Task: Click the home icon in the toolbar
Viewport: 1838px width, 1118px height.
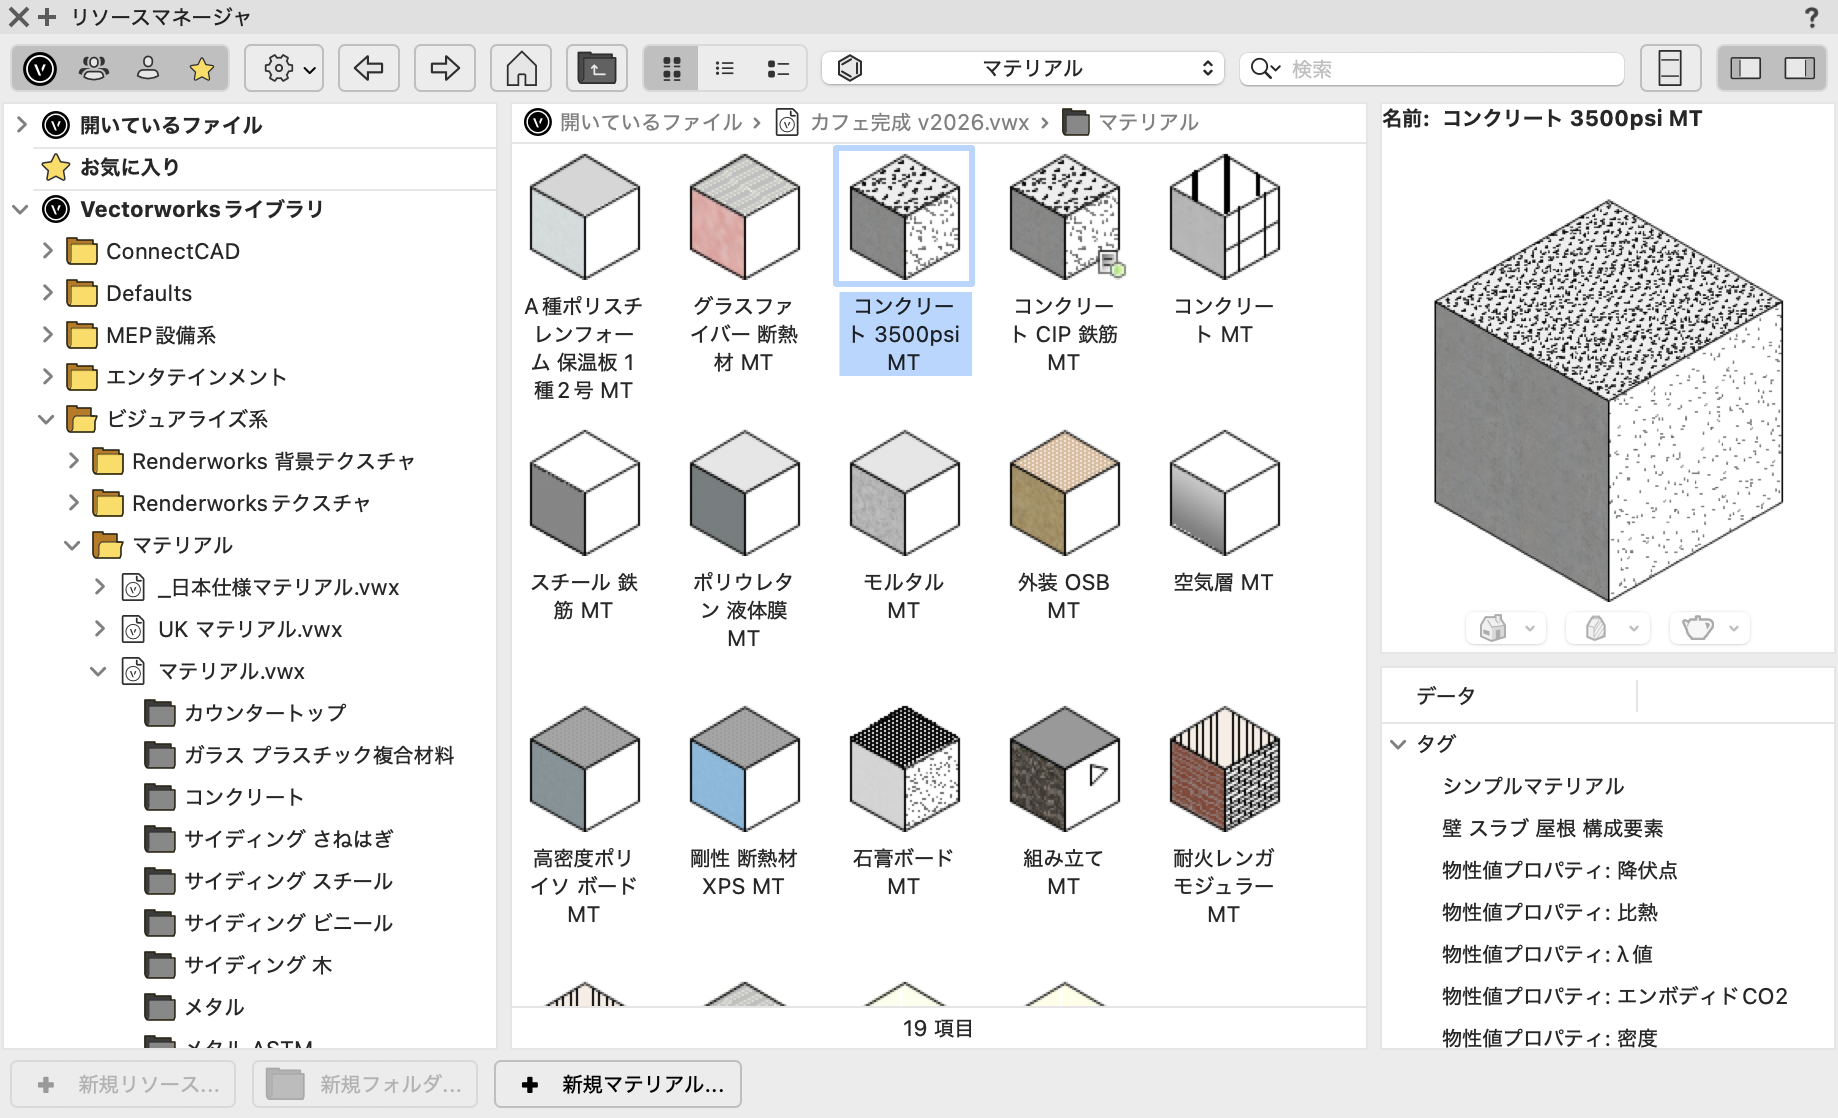Action: point(521,69)
